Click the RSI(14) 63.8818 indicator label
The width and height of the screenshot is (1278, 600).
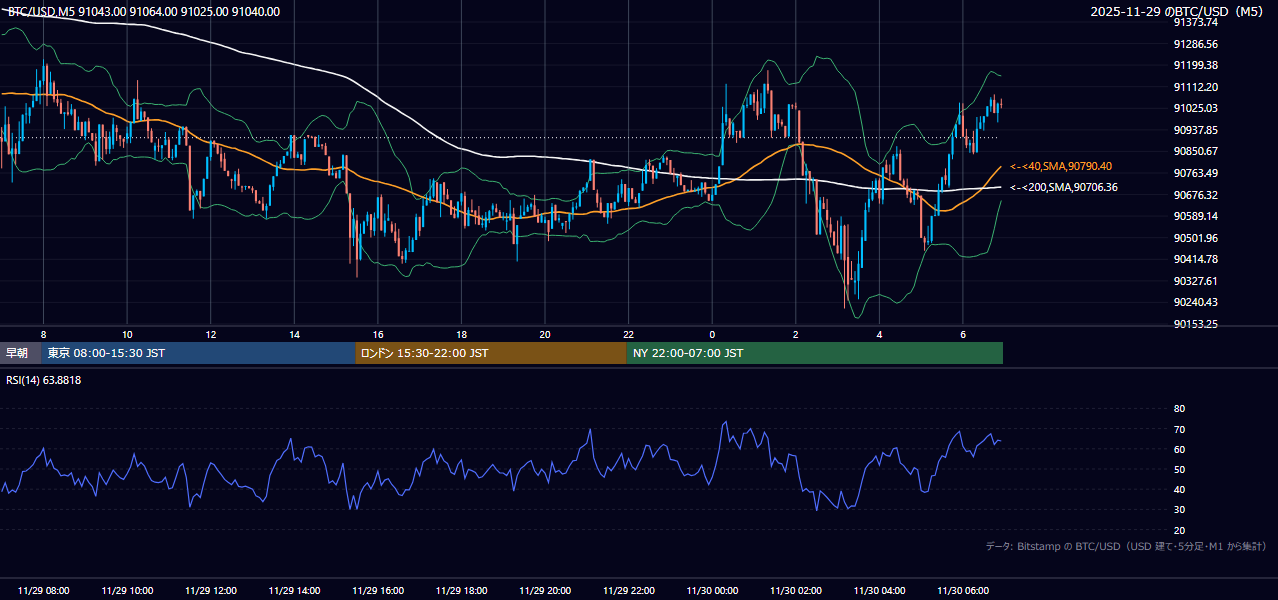(x=44, y=380)
